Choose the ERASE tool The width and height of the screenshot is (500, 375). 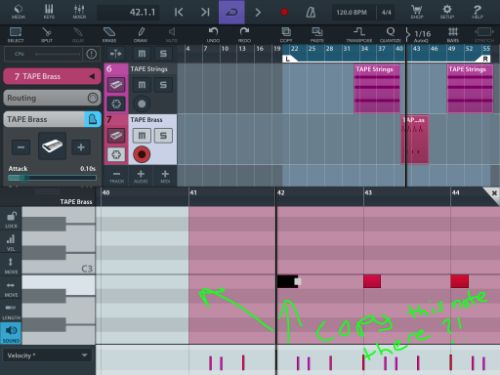point(109,35)
